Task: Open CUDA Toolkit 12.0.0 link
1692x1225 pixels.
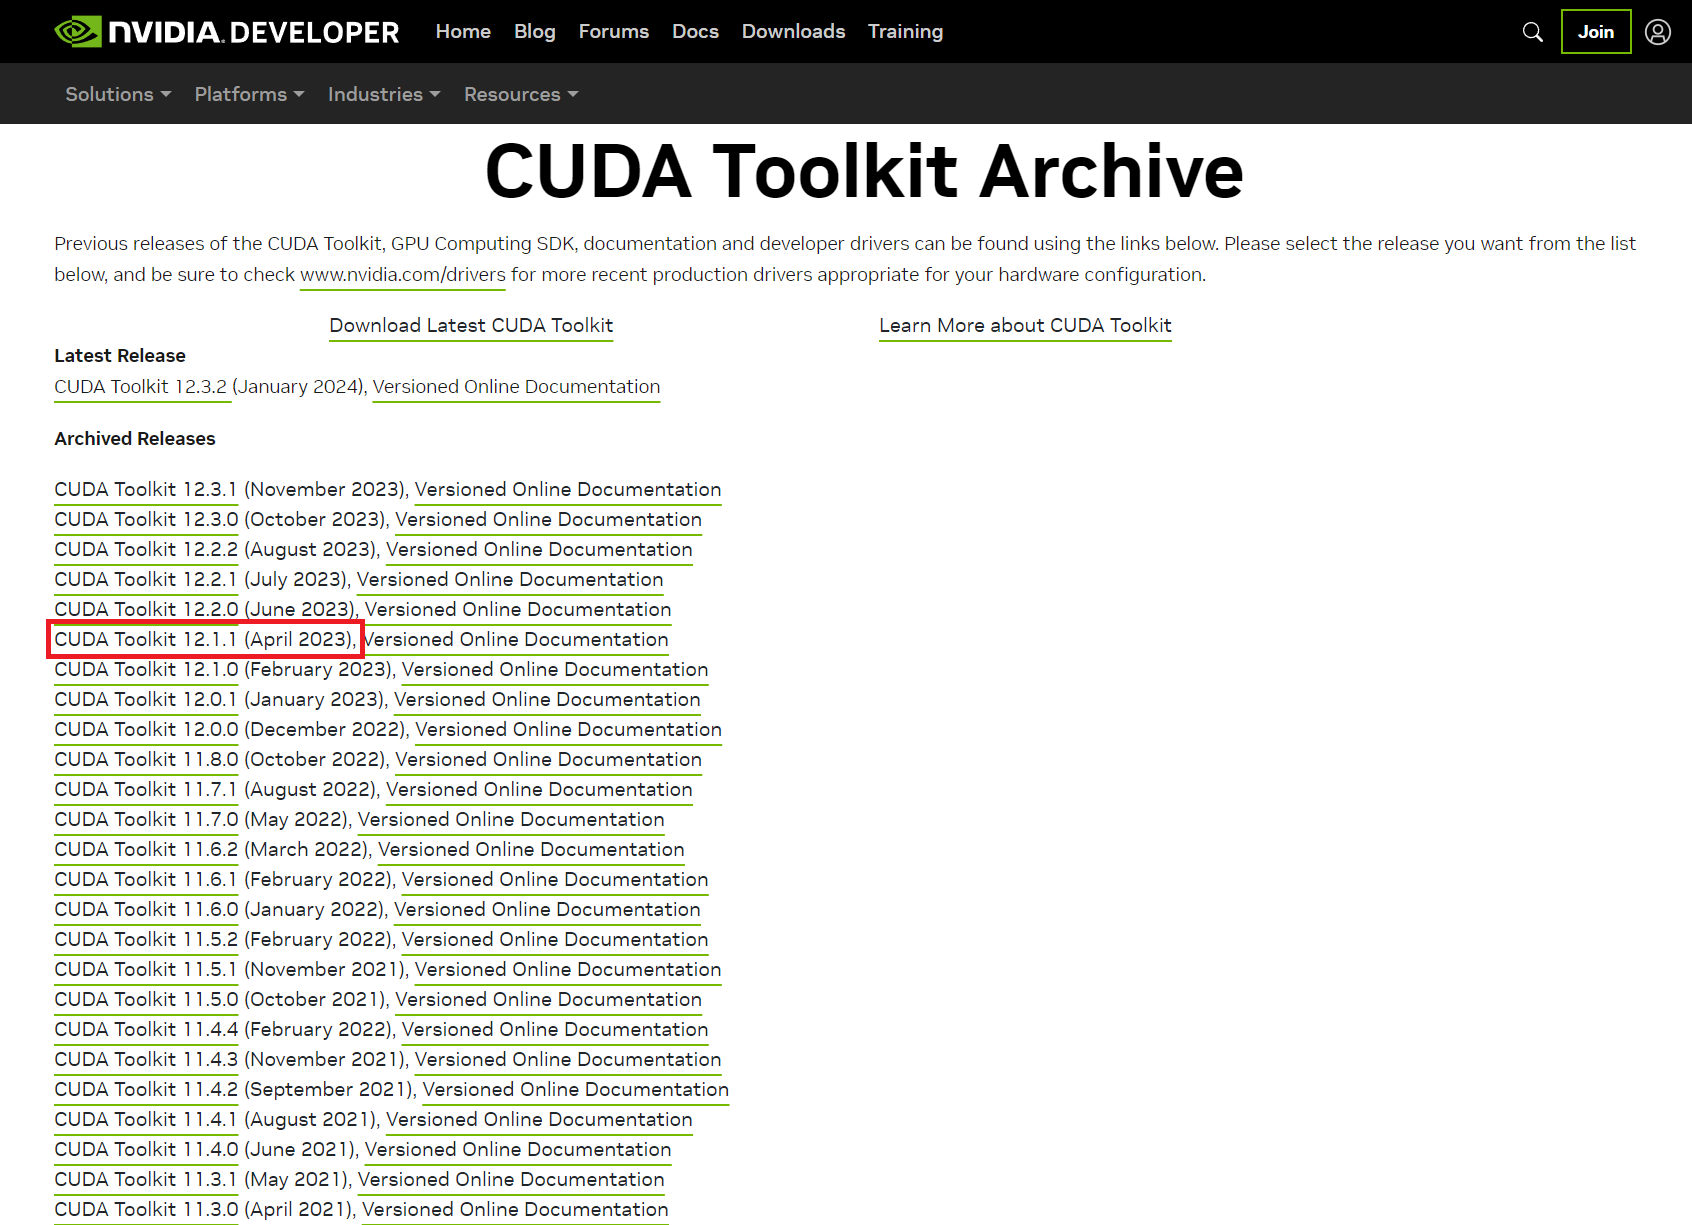Action: [146, 730]
